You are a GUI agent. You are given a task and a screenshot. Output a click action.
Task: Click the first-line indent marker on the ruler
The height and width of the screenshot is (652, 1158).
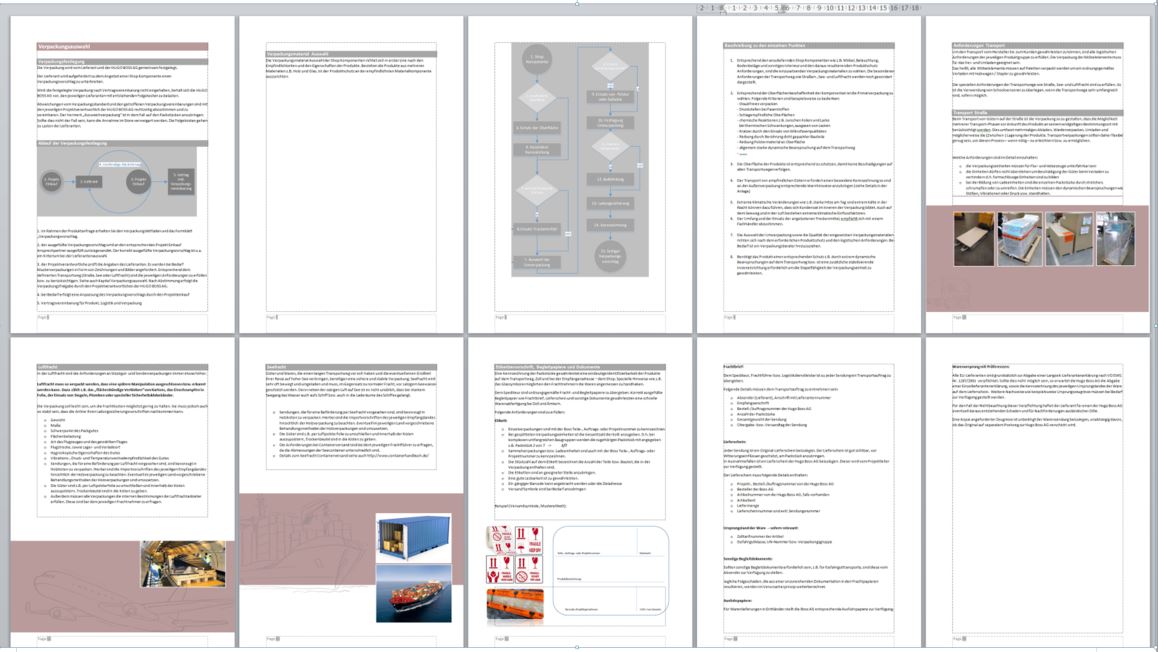click(x=721, y=4)
